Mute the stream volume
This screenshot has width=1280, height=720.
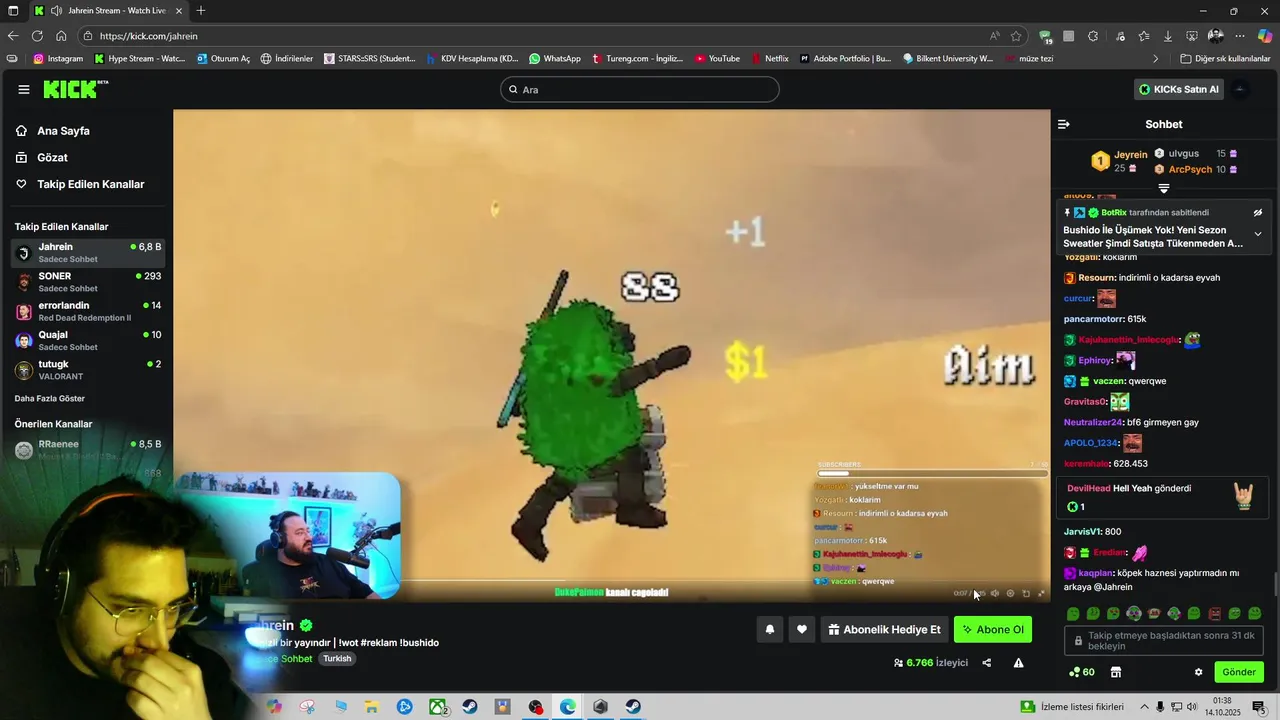994,593
